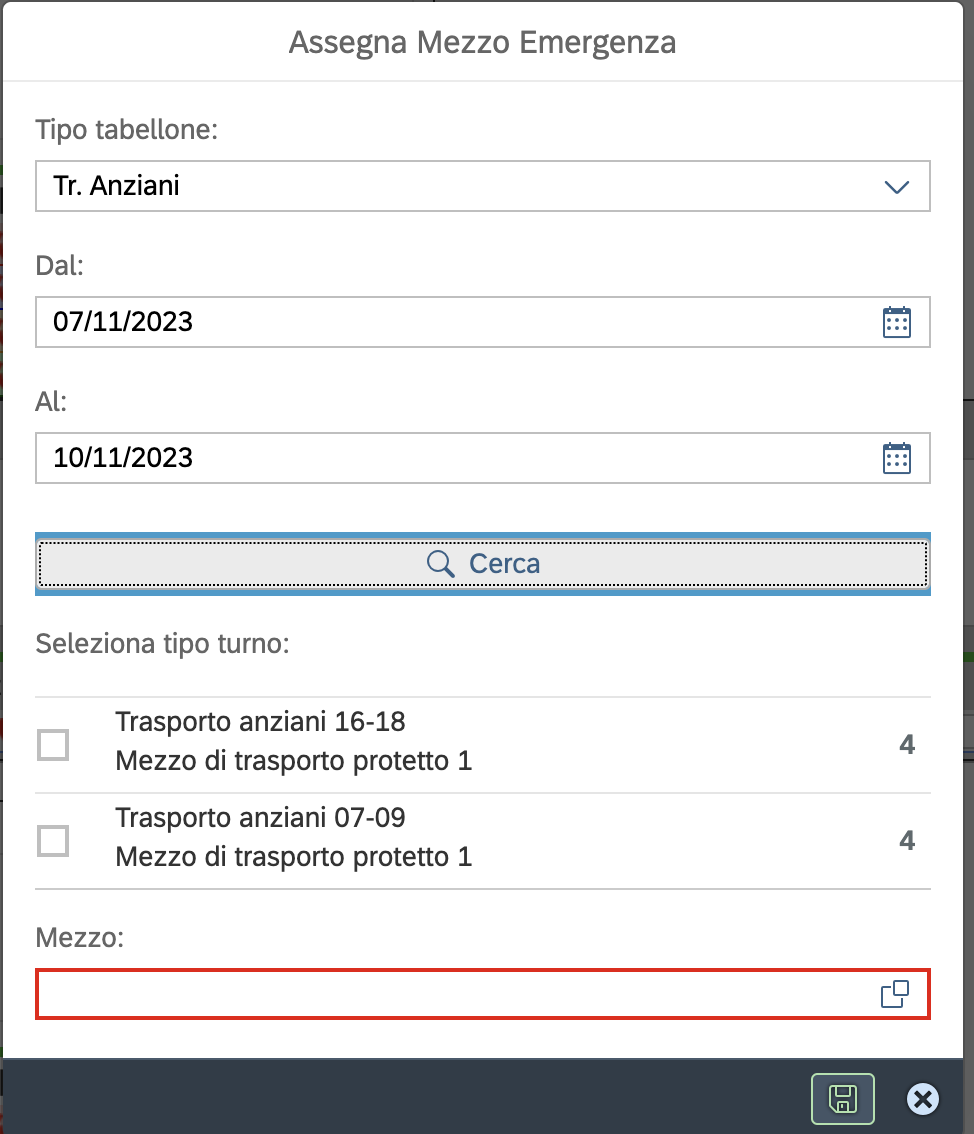The width and height of the screenshot is (974, 1134).
Task: Tick the Trasporto anziani 07-09 checkbox
Action: (53, 841)
